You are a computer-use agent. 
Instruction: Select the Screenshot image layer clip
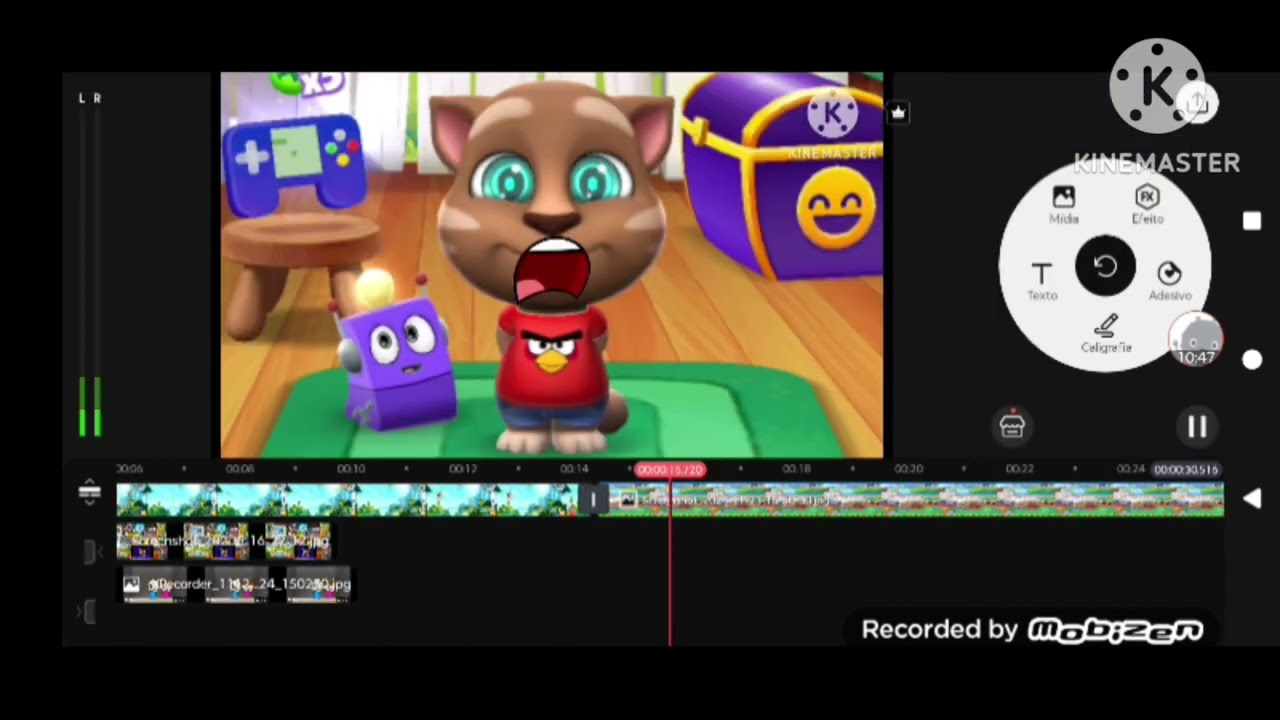click(x=224, y=541)
